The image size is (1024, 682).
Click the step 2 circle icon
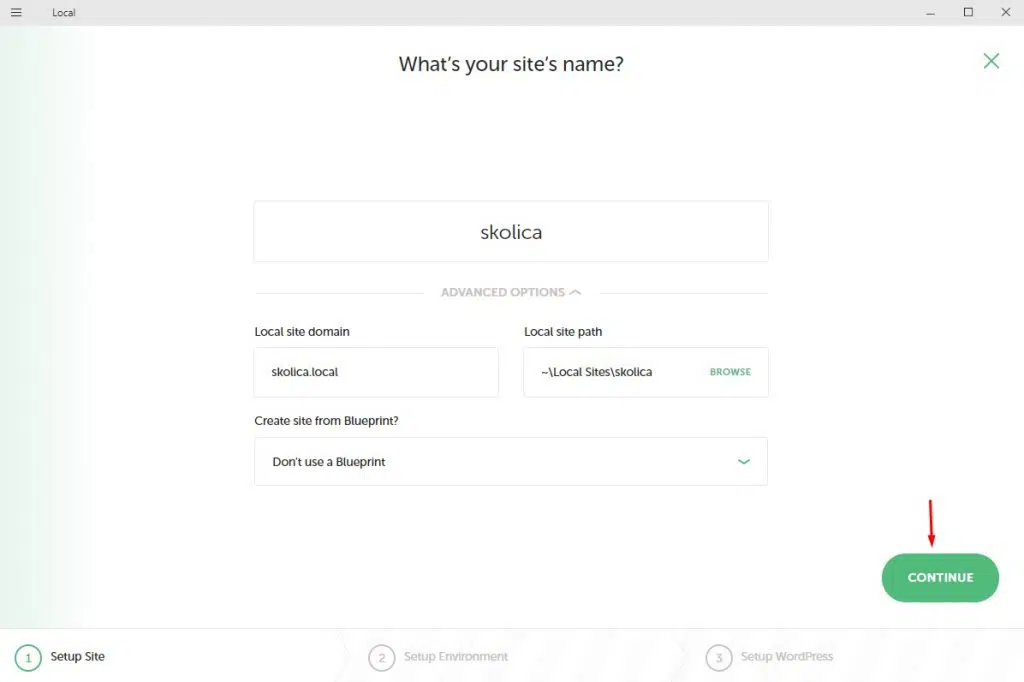381,657
